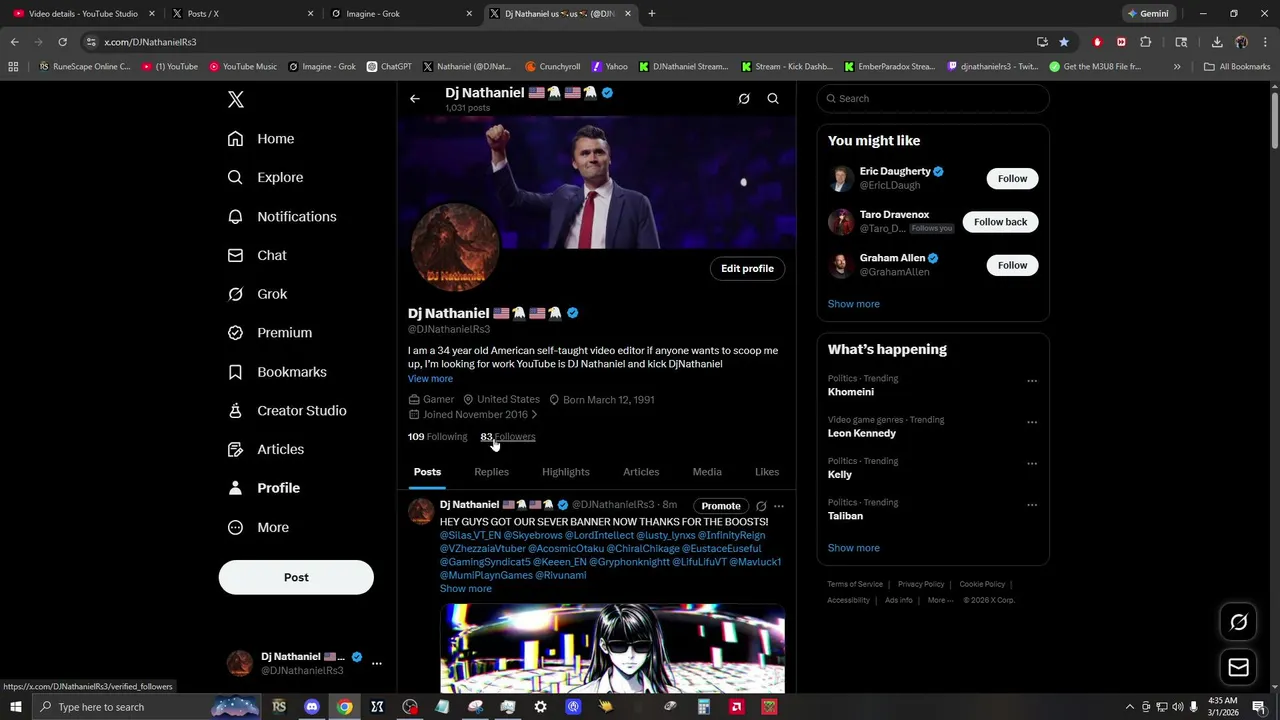
Task: Switch to the Replies tab
Action: (x=491, y=472)
